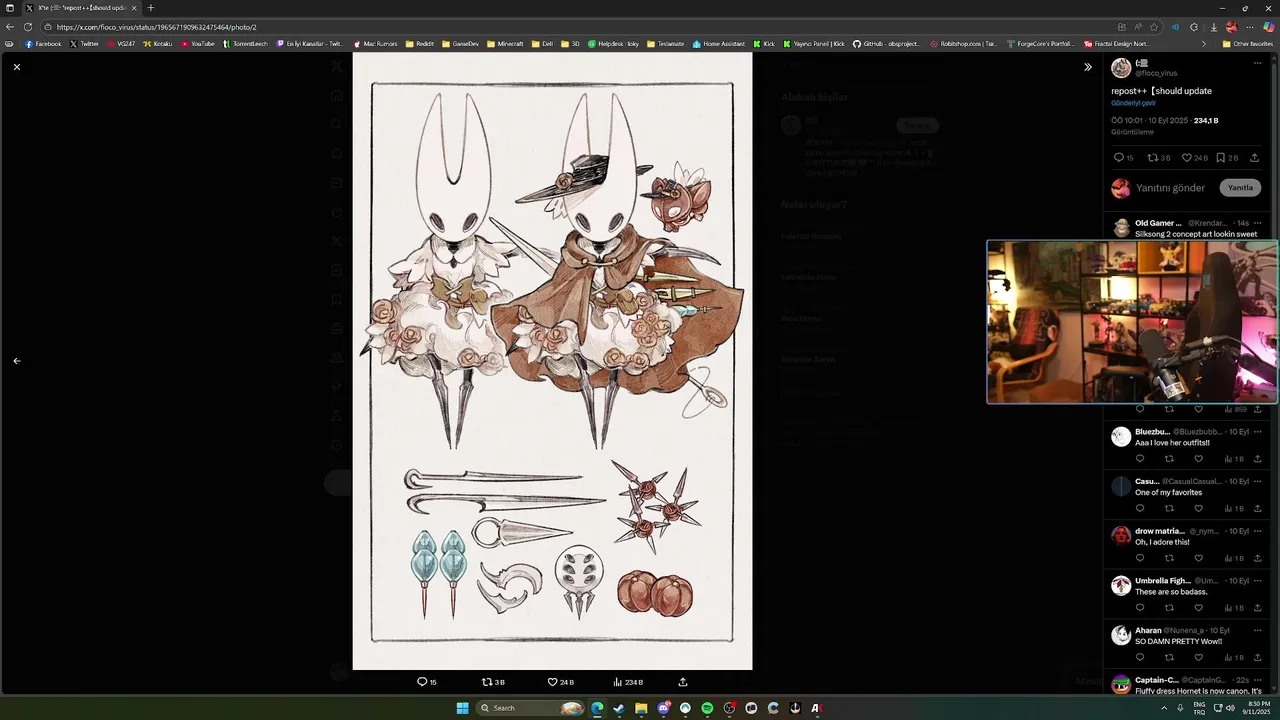Reply to the 'One of my favorites' comment
The width and height of the screenshot is (1280, 720).
tap(1139, 508)
